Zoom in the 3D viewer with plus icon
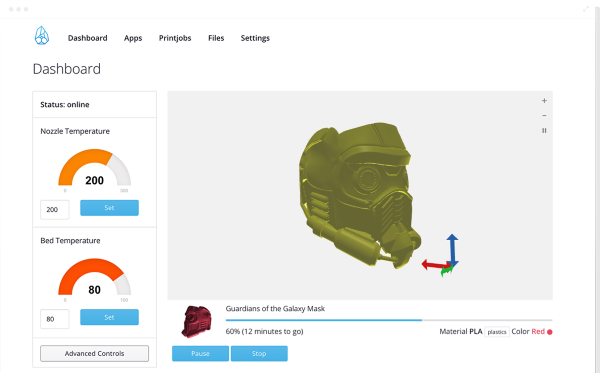The image size is (600, 373). pos(544,101)
